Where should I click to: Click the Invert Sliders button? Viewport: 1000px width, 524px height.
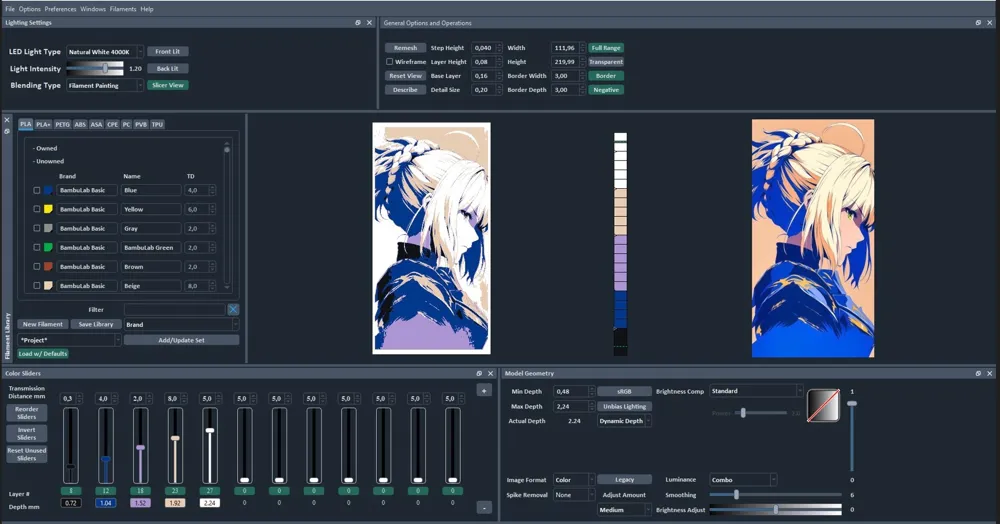tap(27, 433)
